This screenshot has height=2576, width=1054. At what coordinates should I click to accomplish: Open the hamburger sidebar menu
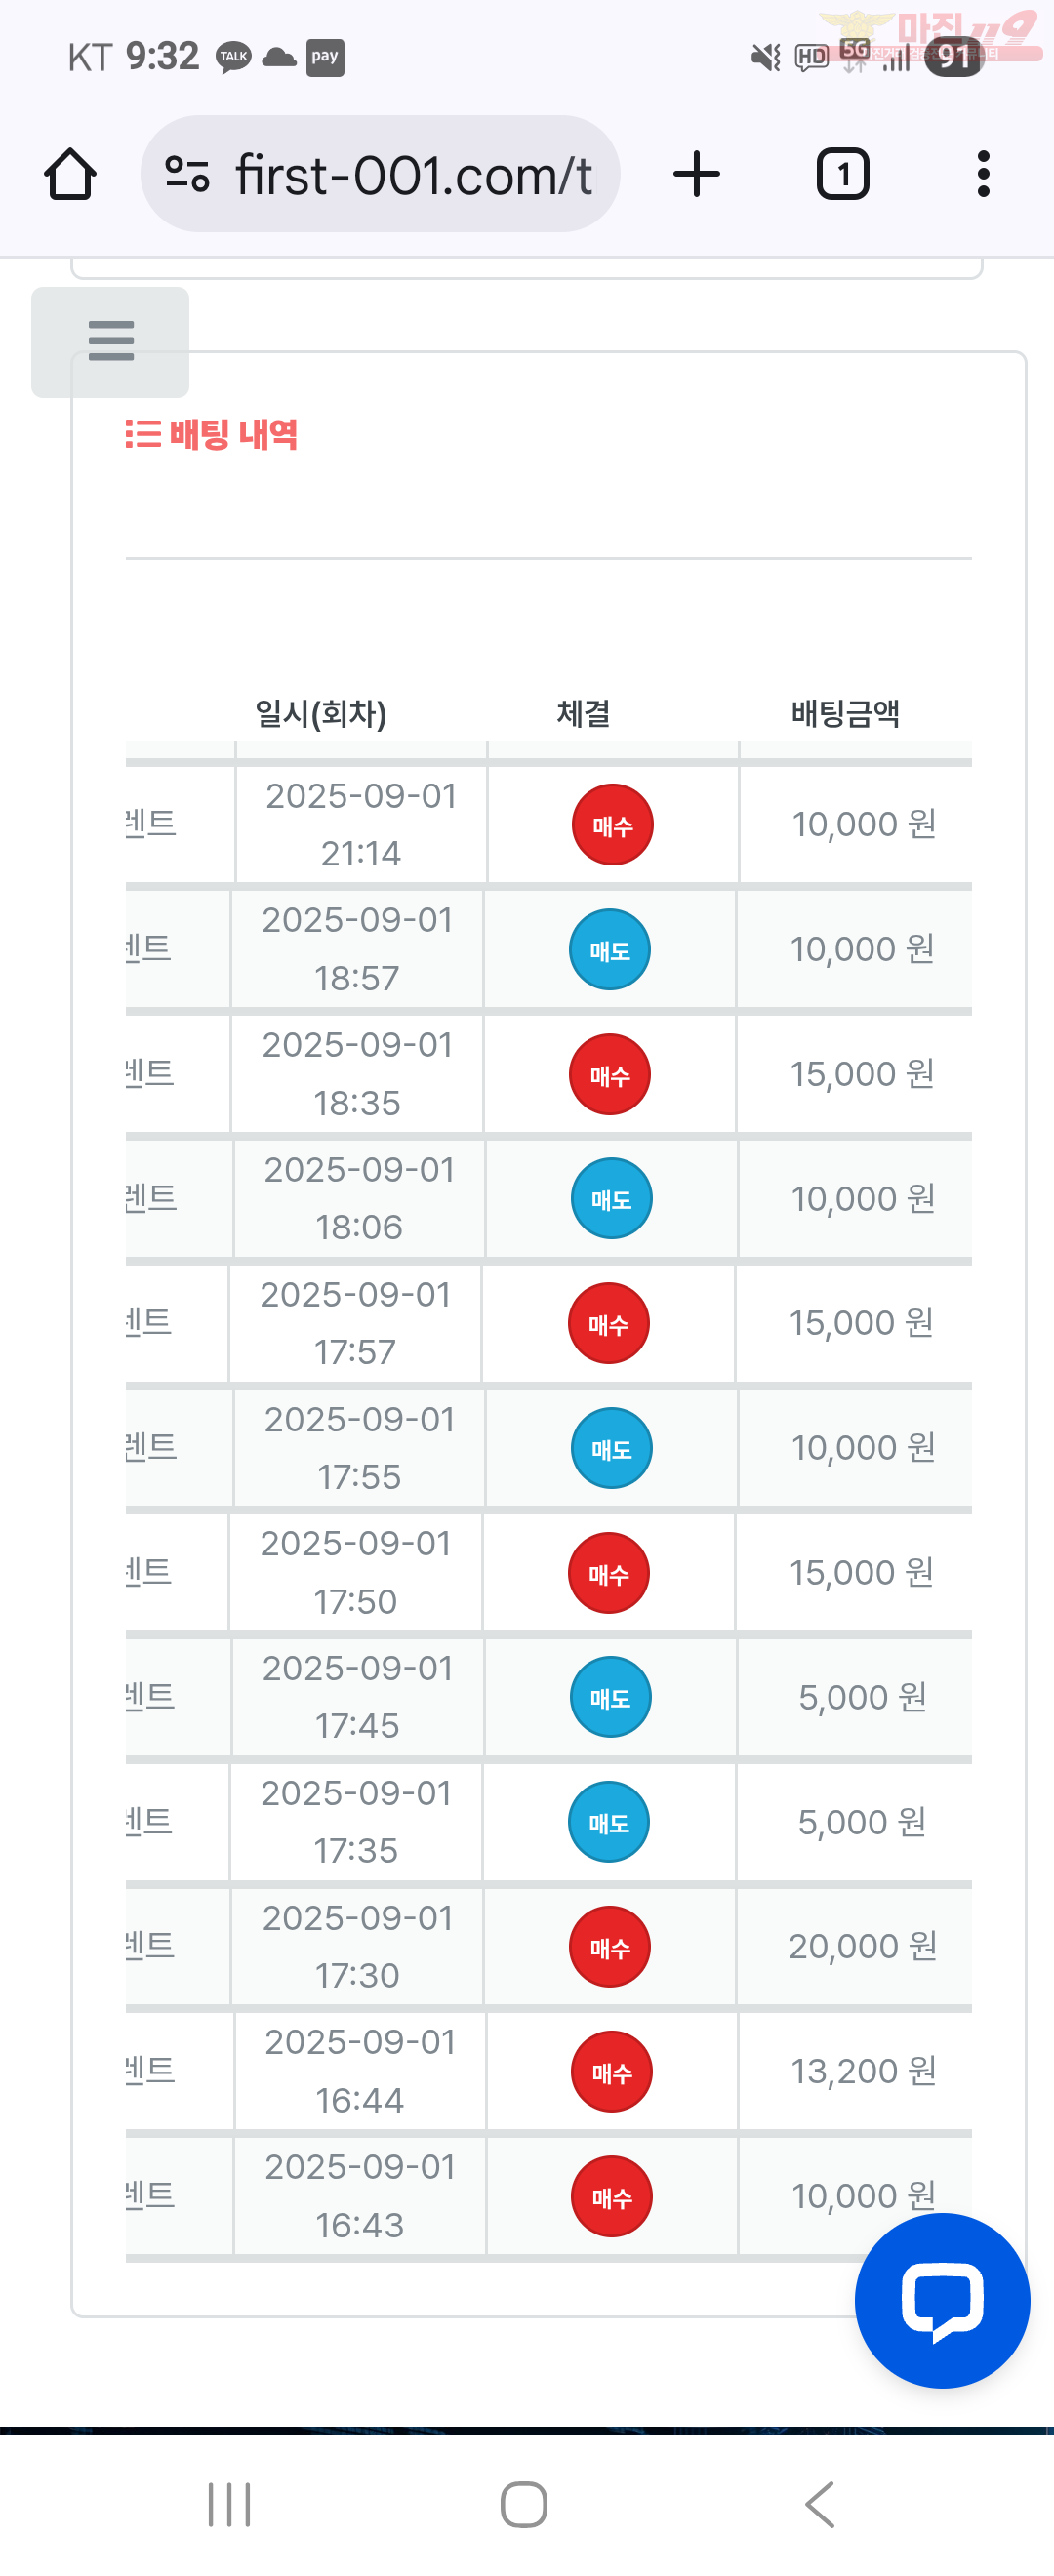[x=110, y=341]
